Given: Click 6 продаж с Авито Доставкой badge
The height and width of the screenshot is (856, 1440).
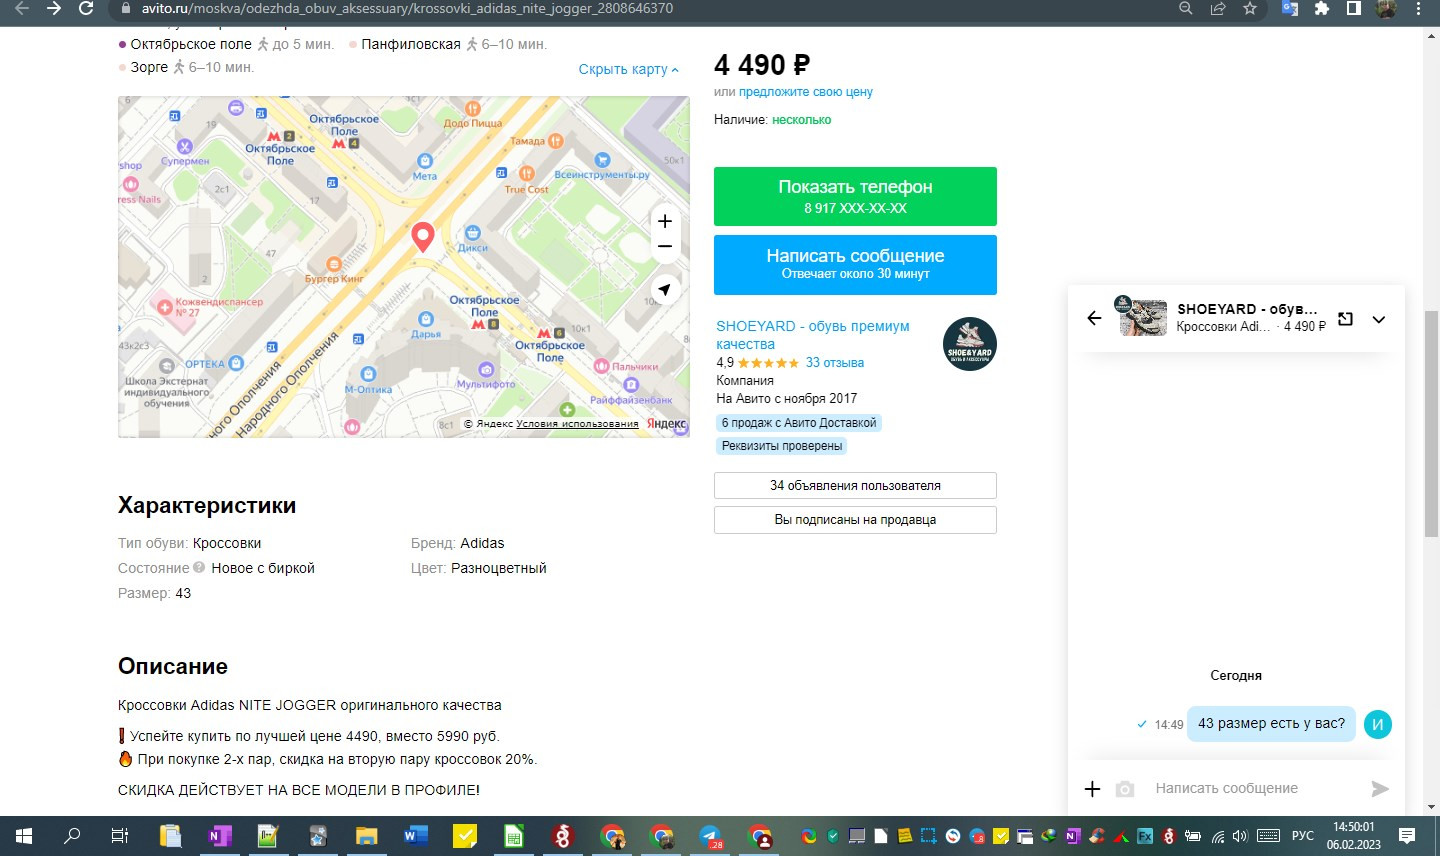Looking at the screenshot, I should pyautogui.click(x=799, y=423).
